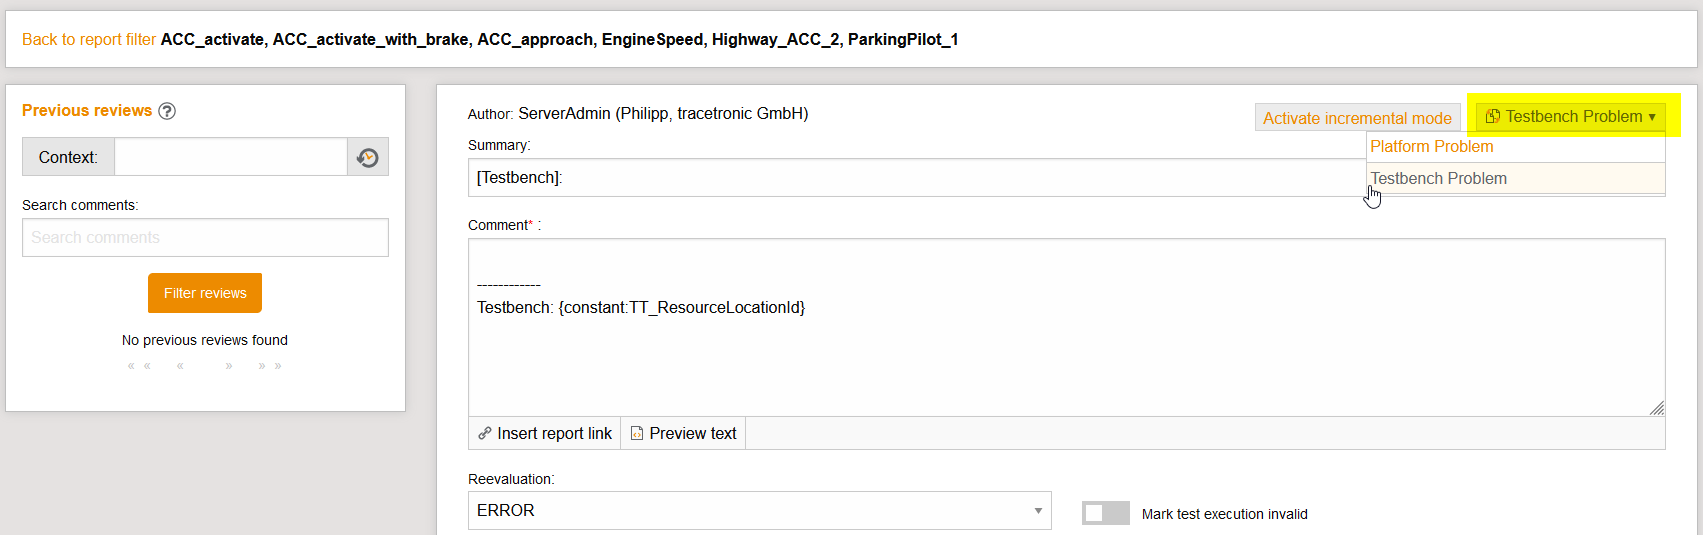Choose Testbench Problem in the open list

tap(1438, 179)
